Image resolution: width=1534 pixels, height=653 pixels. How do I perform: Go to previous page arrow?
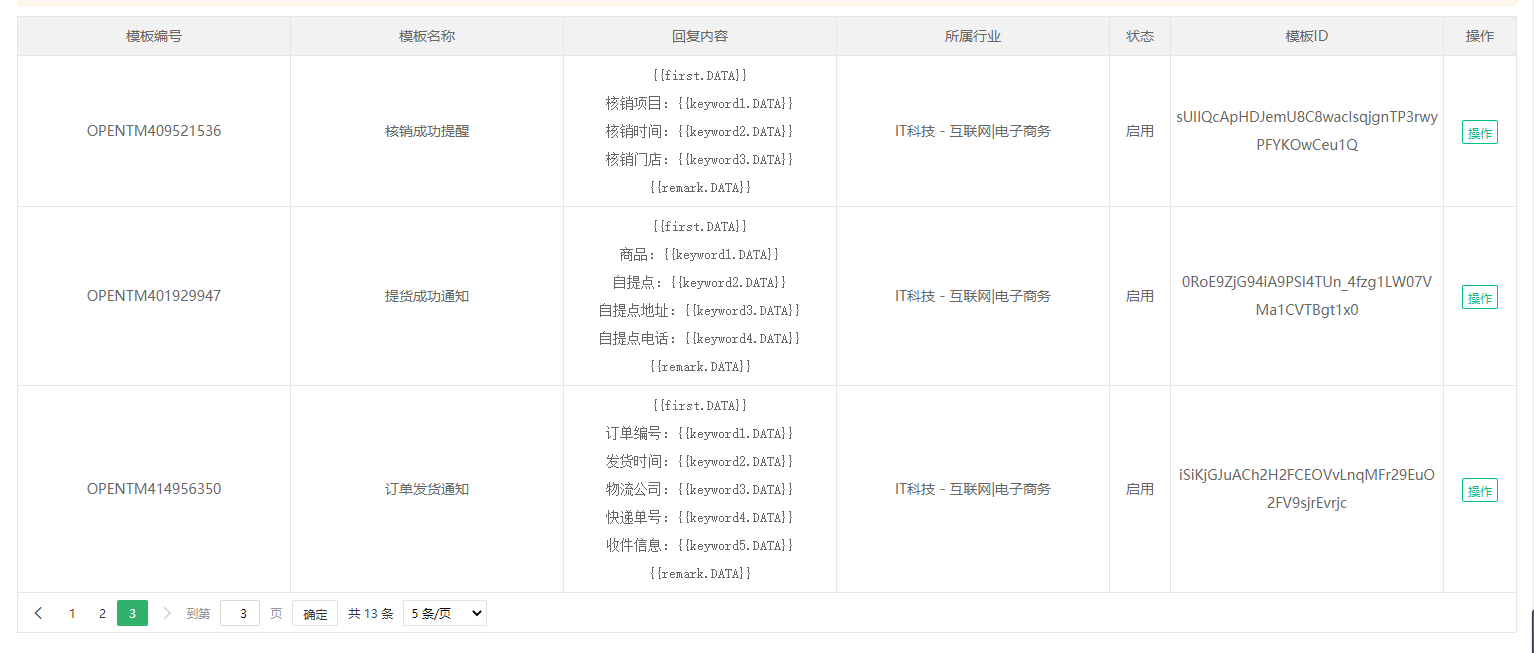click(x=38, y=613)
